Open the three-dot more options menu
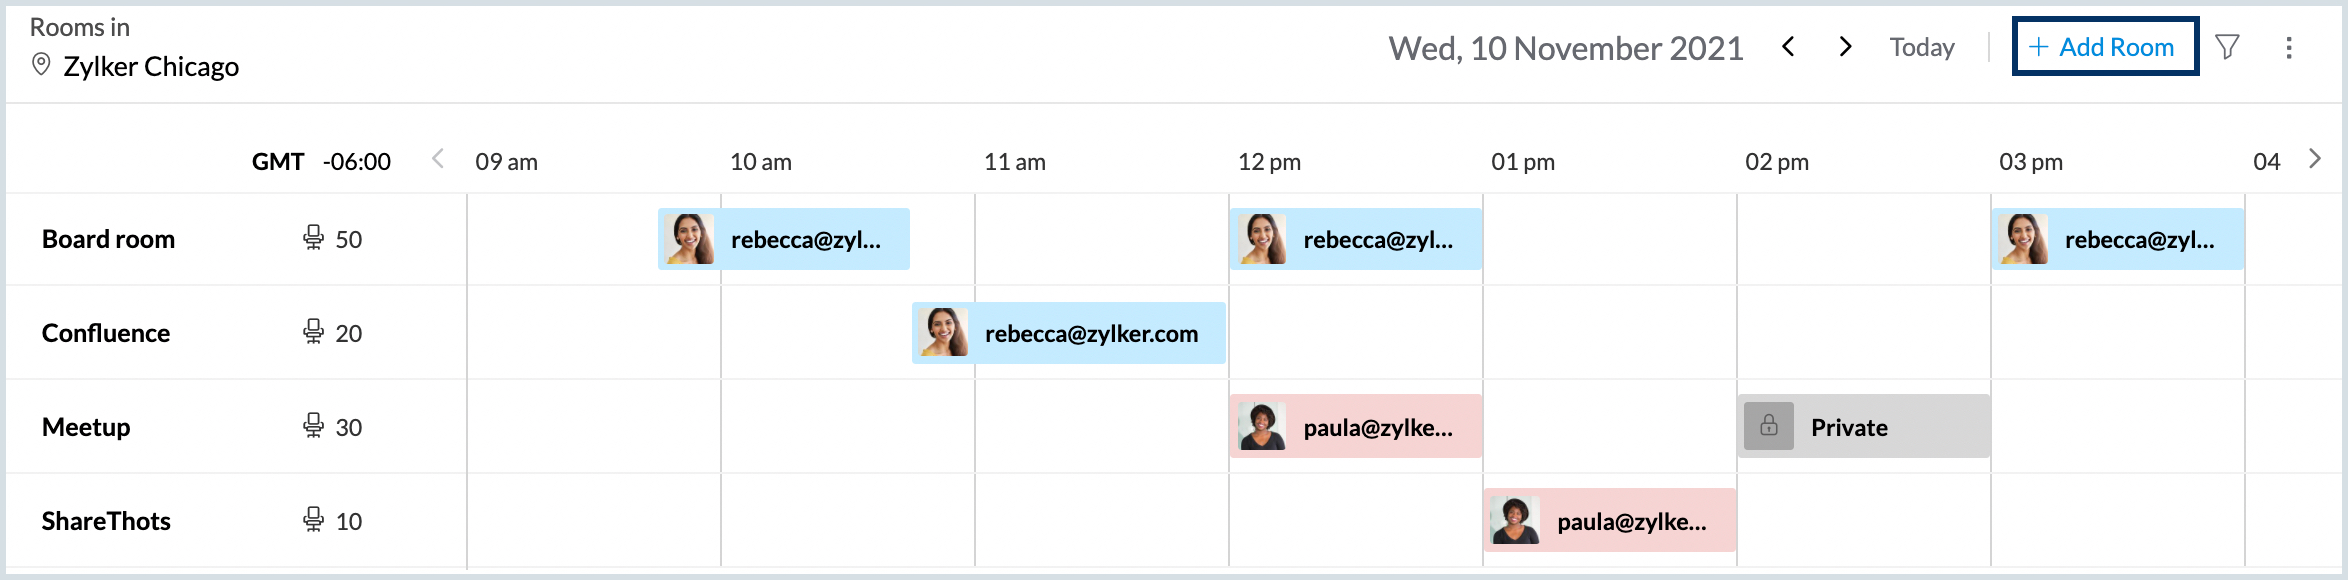The width and height of the screenshot is (2348, 580). click(2288, 47)
